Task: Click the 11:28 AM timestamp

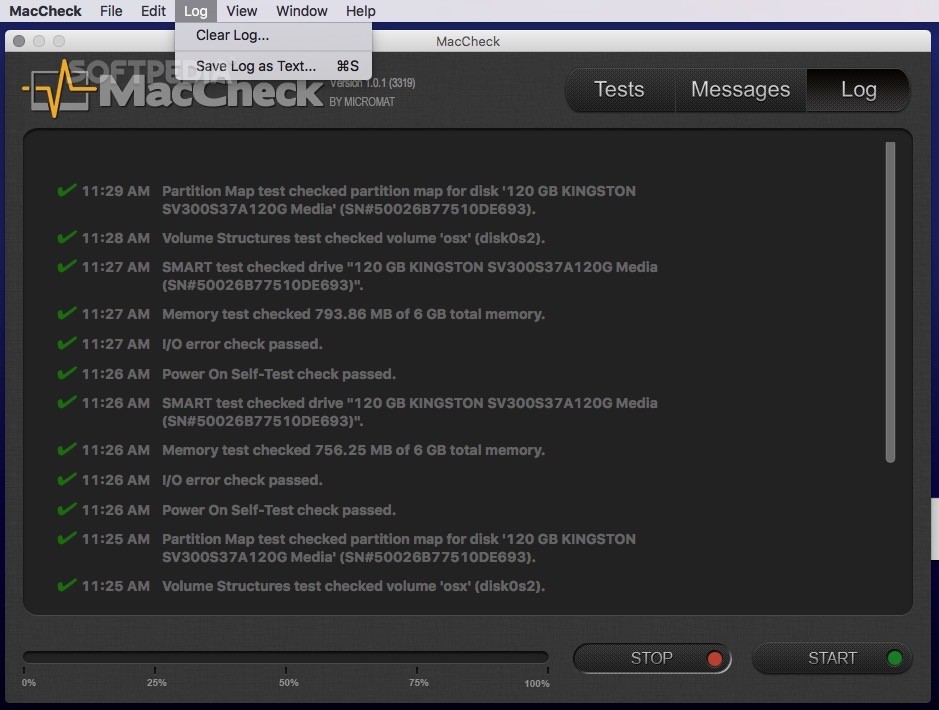Action: (116, 238)
